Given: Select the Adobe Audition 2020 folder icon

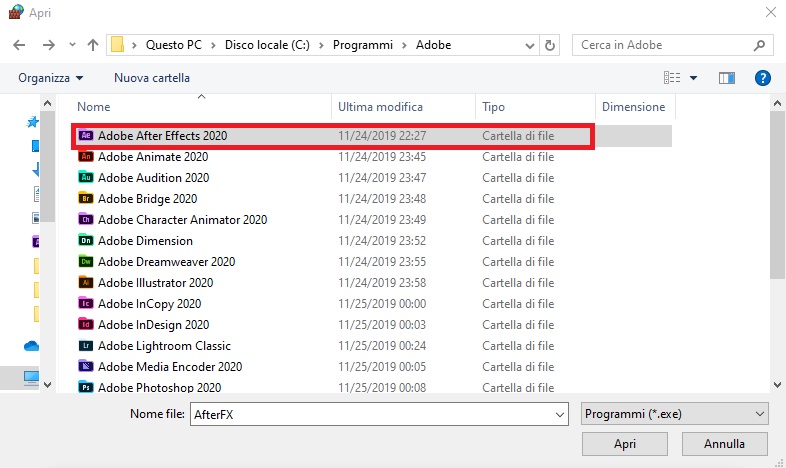Looking at the screenshot, I should click(x=86, y=177).
